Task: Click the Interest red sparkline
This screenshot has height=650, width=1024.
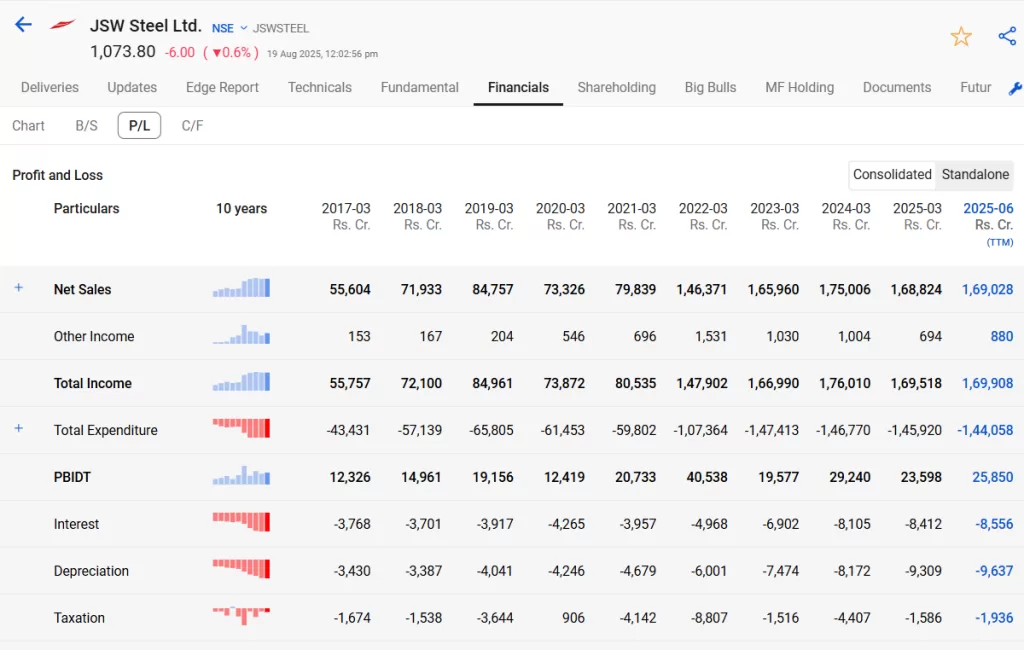Action: pyautogui.click(x=241, y=522)
